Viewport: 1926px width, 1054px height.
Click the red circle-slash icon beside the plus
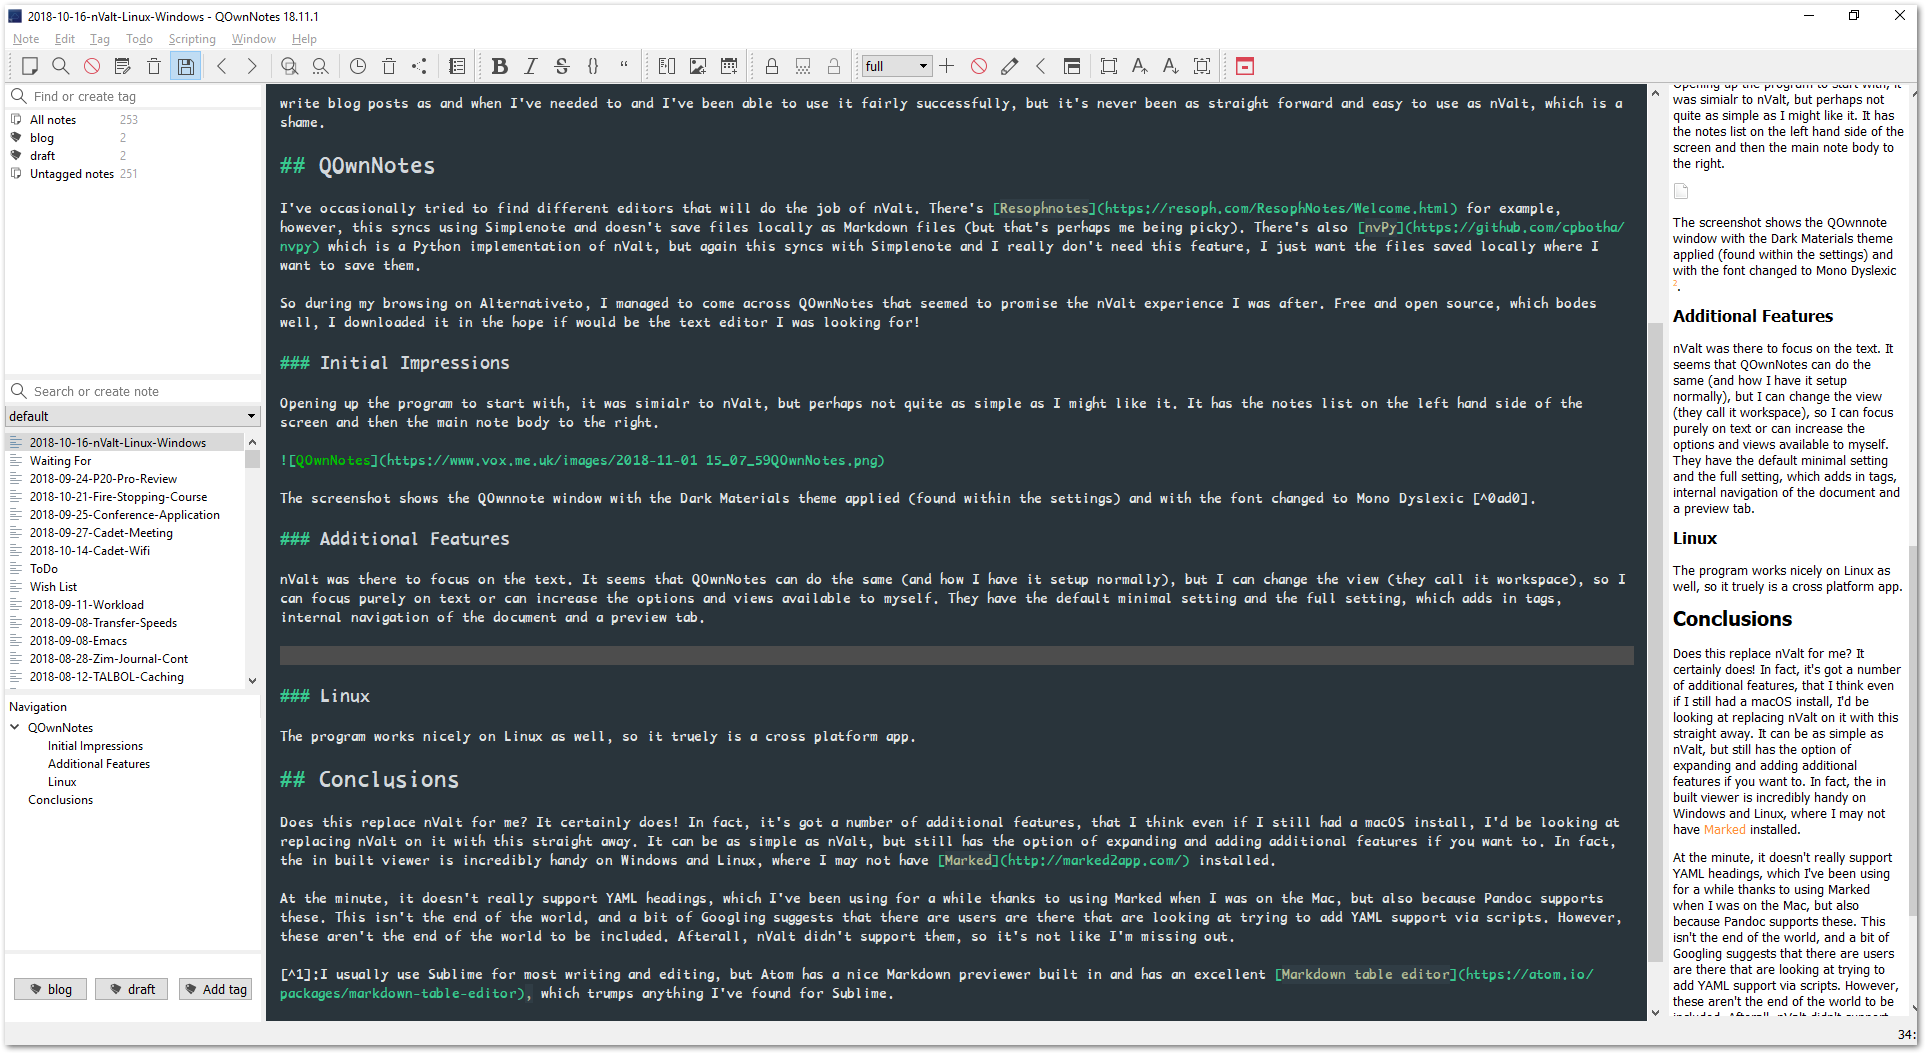979,66
